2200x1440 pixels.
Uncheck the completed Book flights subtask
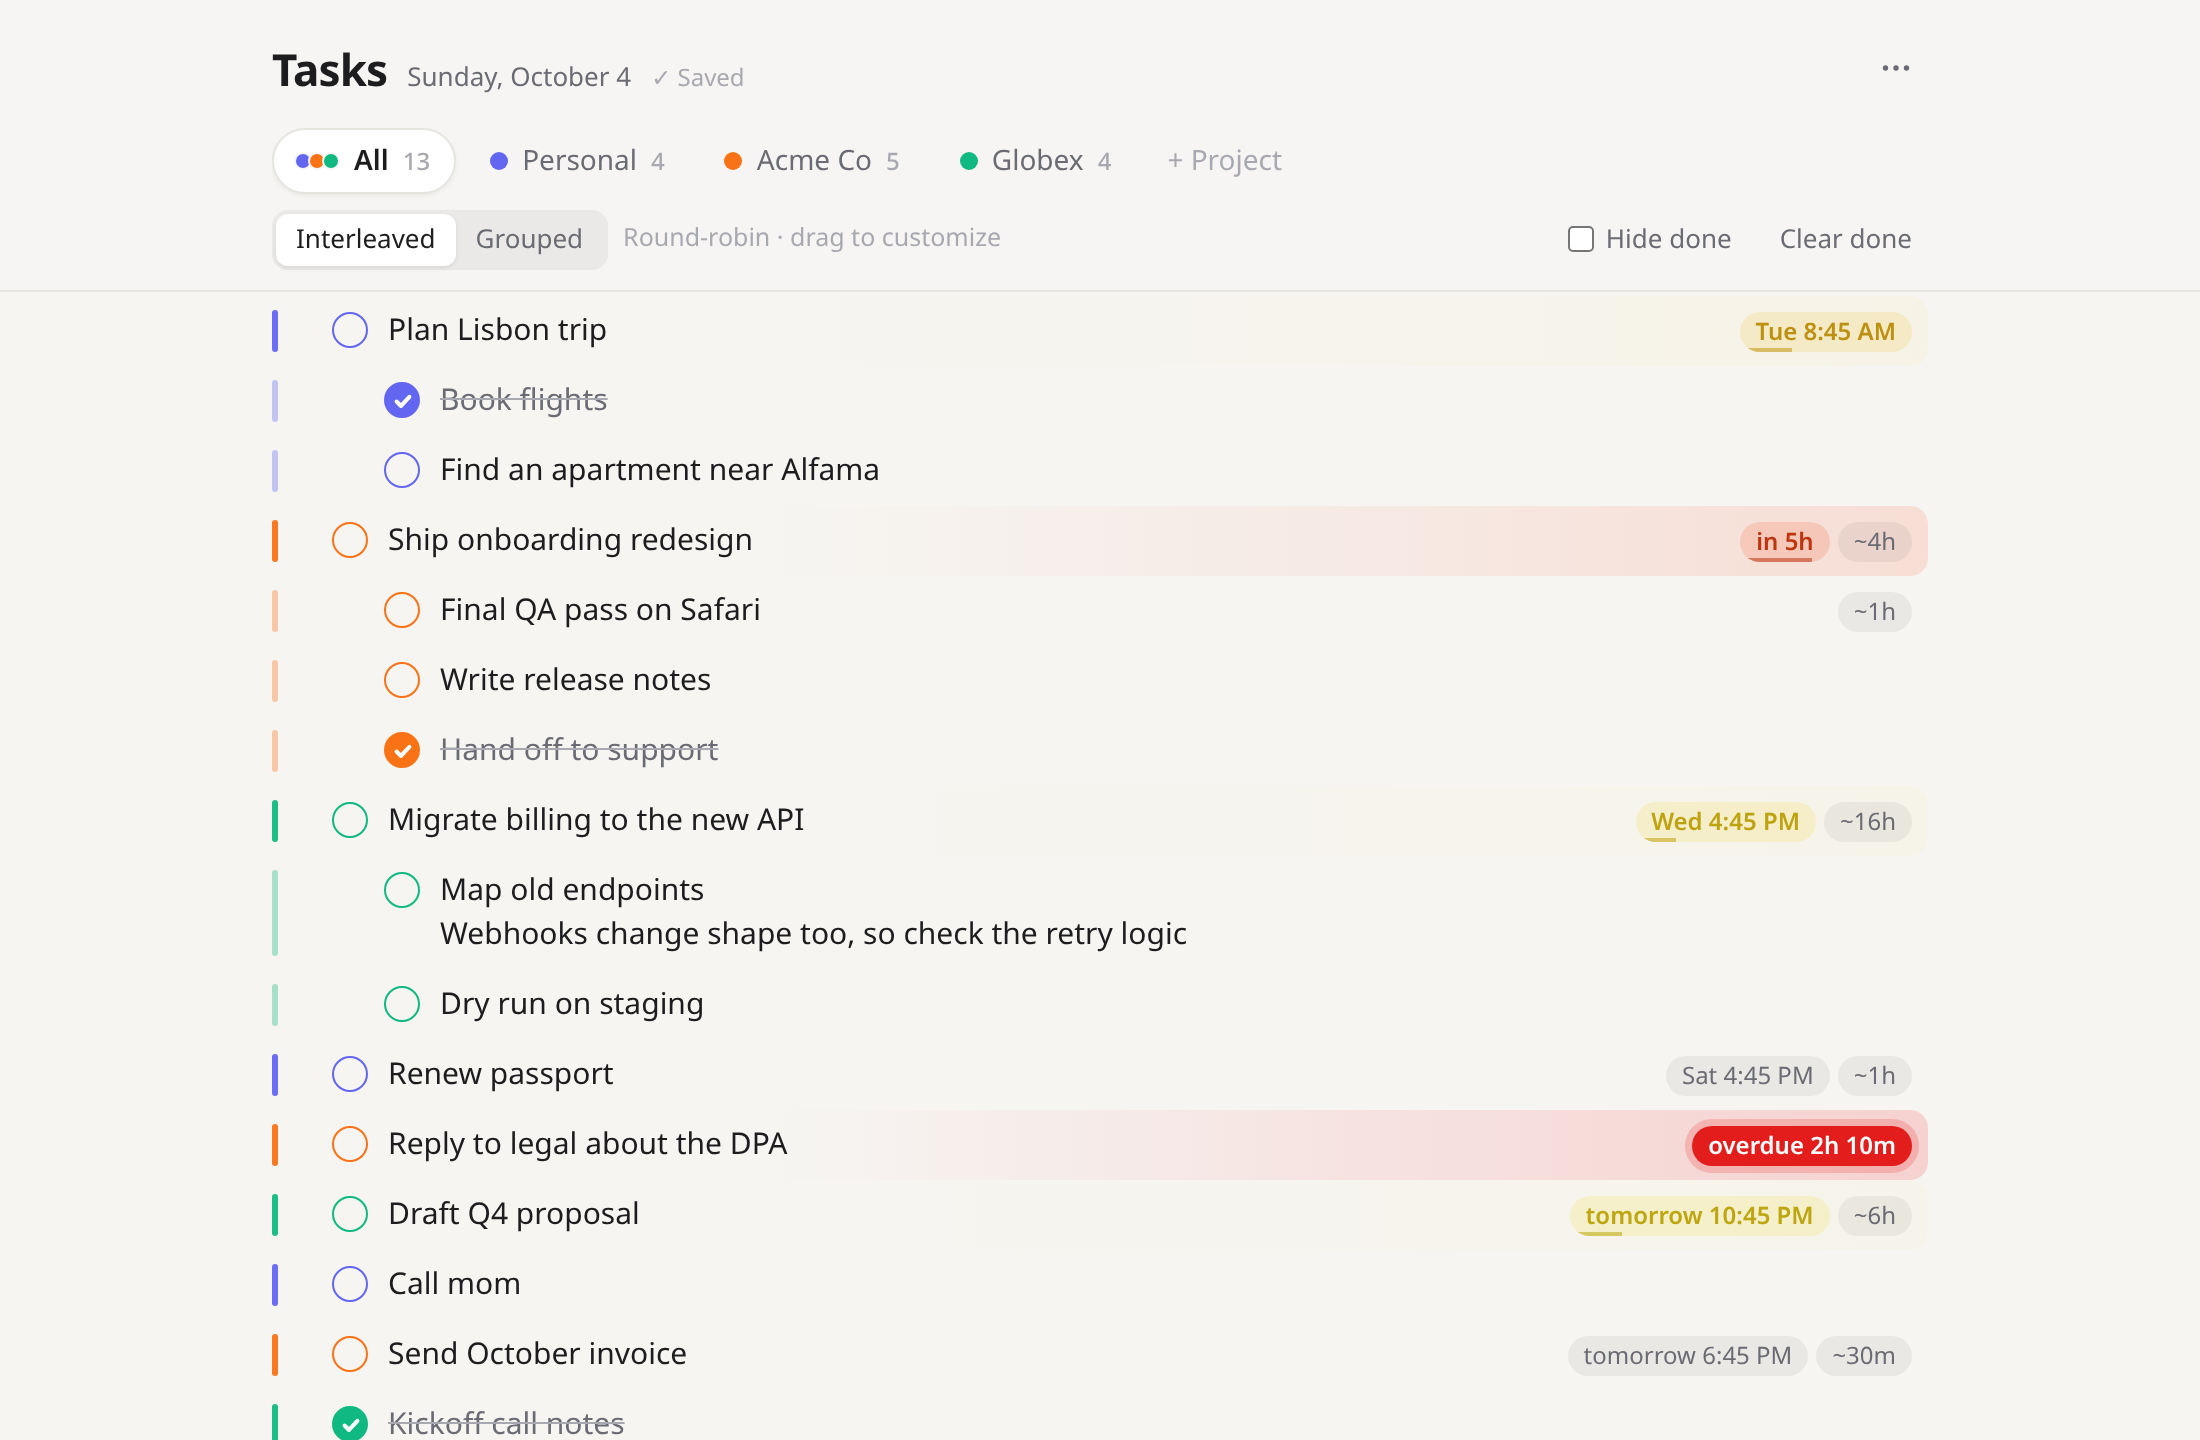pos(402,400)
